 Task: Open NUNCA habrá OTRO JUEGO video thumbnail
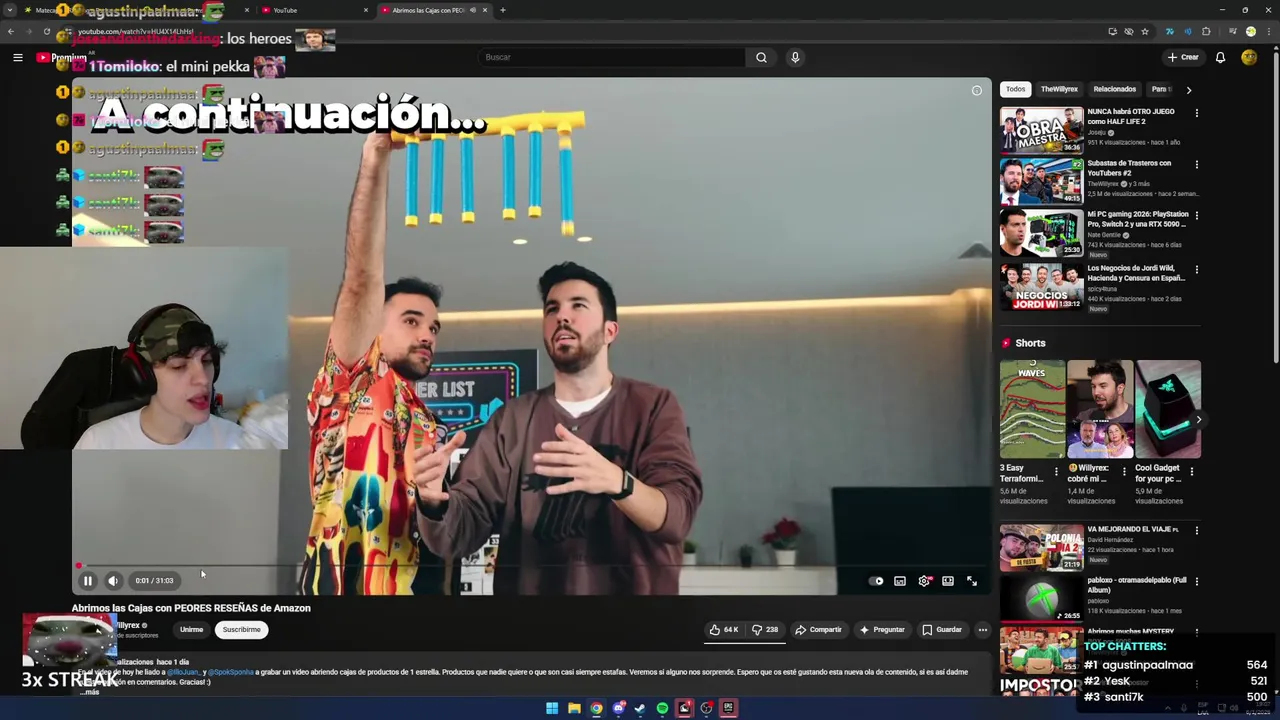(1041, 130)
